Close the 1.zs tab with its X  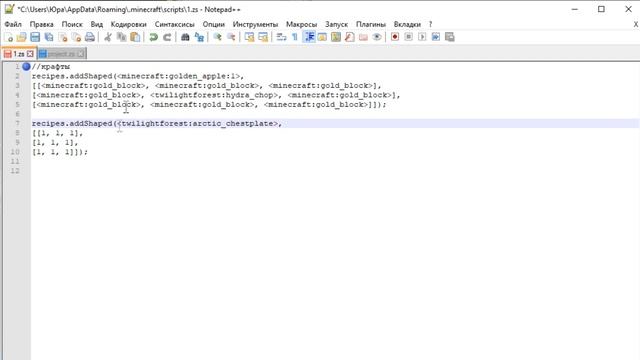coord(30,54)
